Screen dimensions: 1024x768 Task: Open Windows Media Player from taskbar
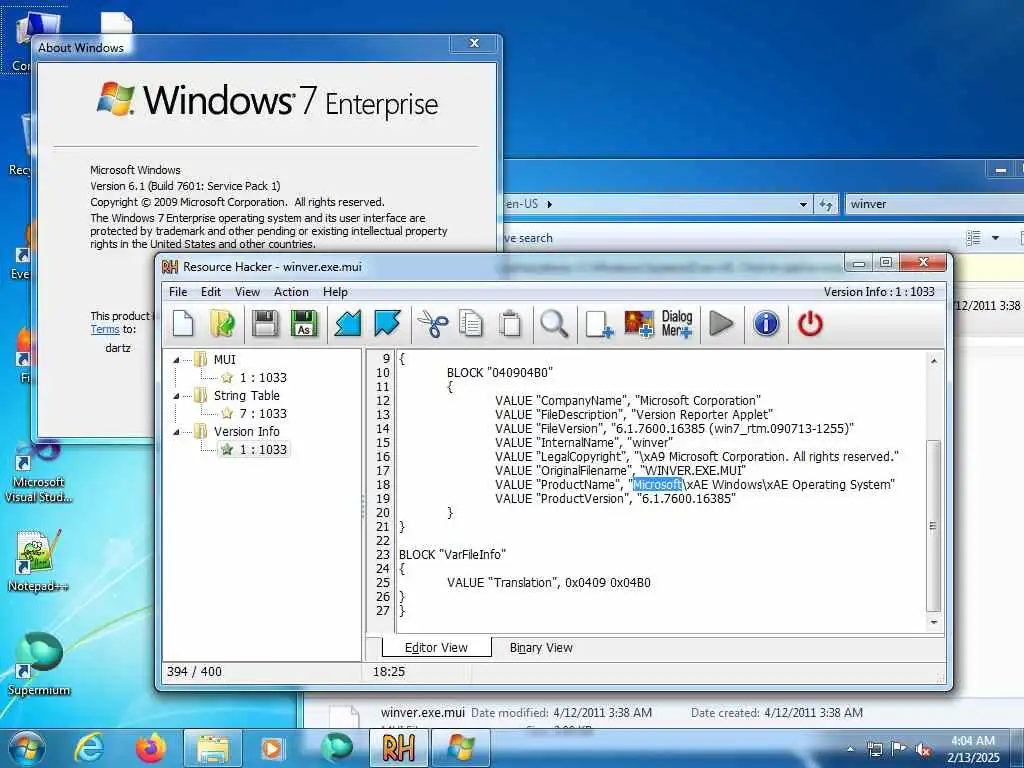click(x=272, y=748)
